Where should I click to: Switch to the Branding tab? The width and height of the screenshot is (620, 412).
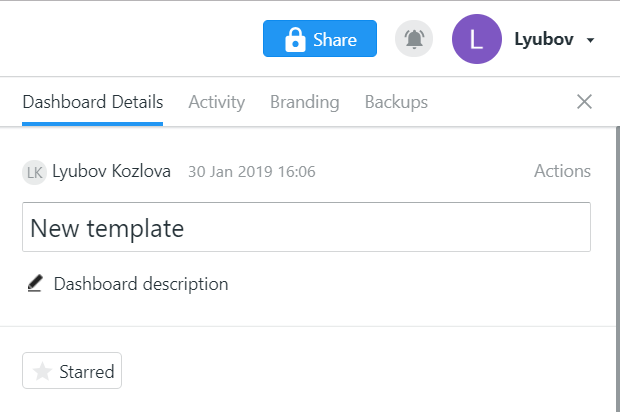point(304,102)
